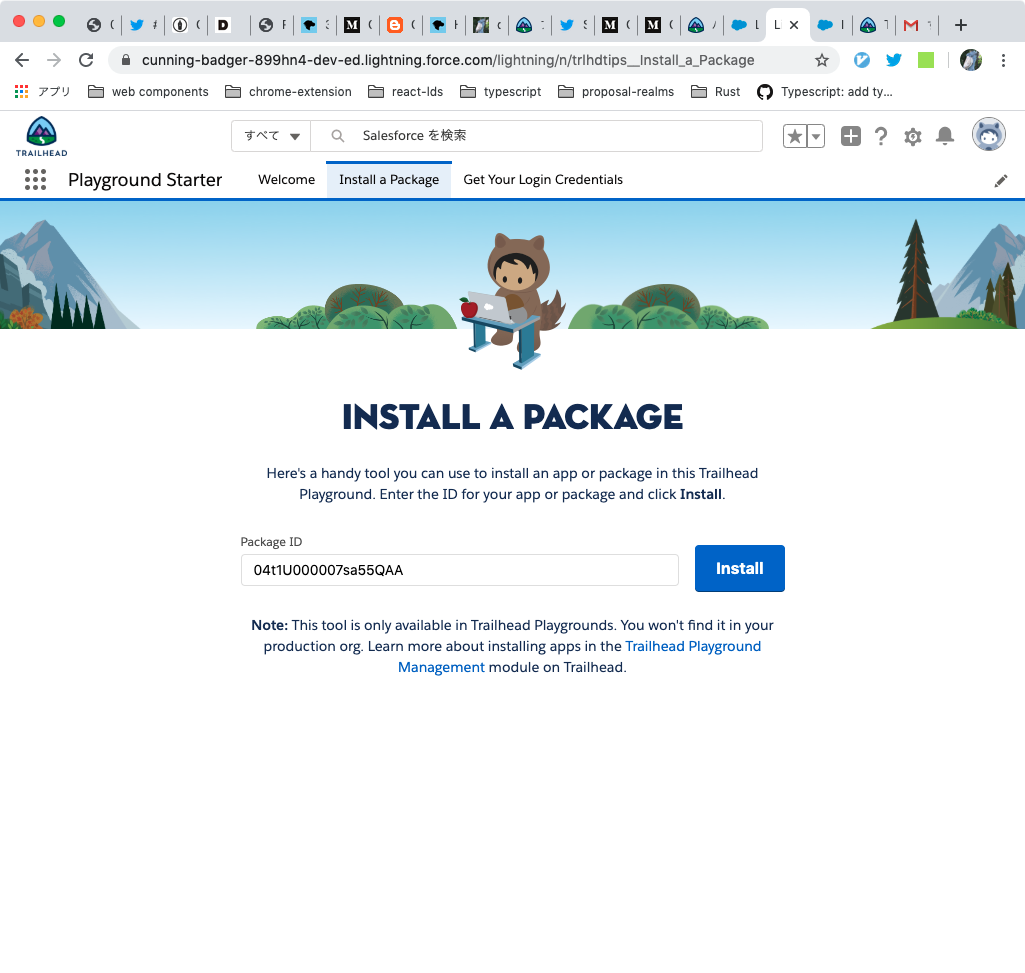1025x973 pixels.
Task: Open Chrome profile avatar
Action: coord(971,60)
